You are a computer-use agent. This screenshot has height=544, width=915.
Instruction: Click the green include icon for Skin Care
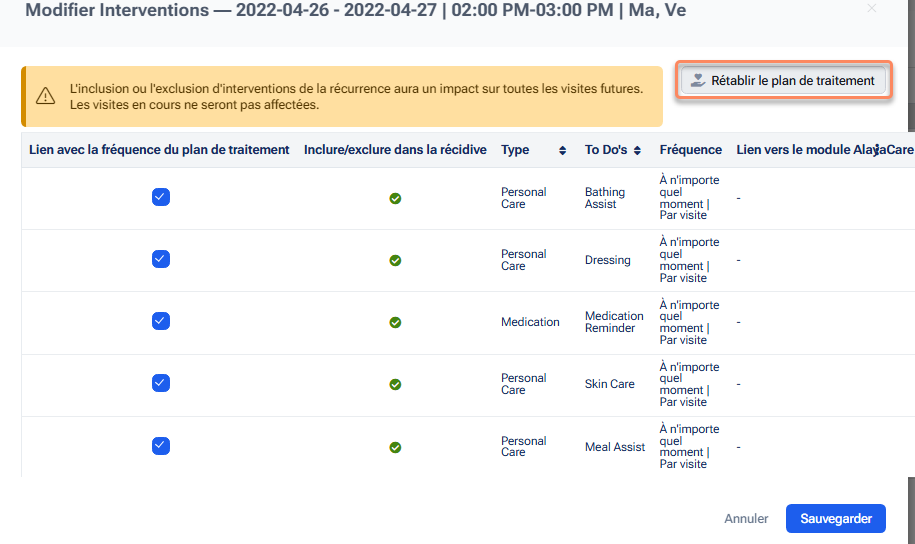[395, 384]
